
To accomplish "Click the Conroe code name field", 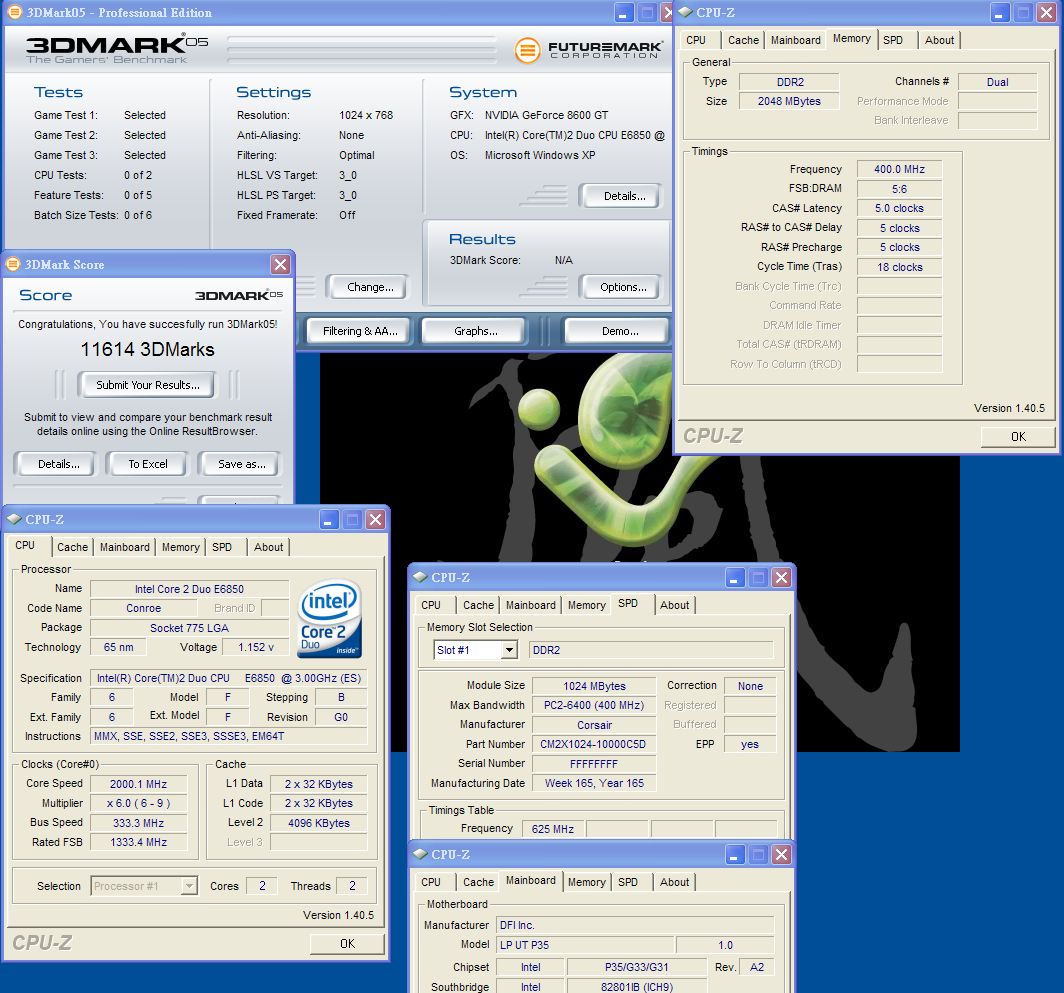I will tap(143, 608).
